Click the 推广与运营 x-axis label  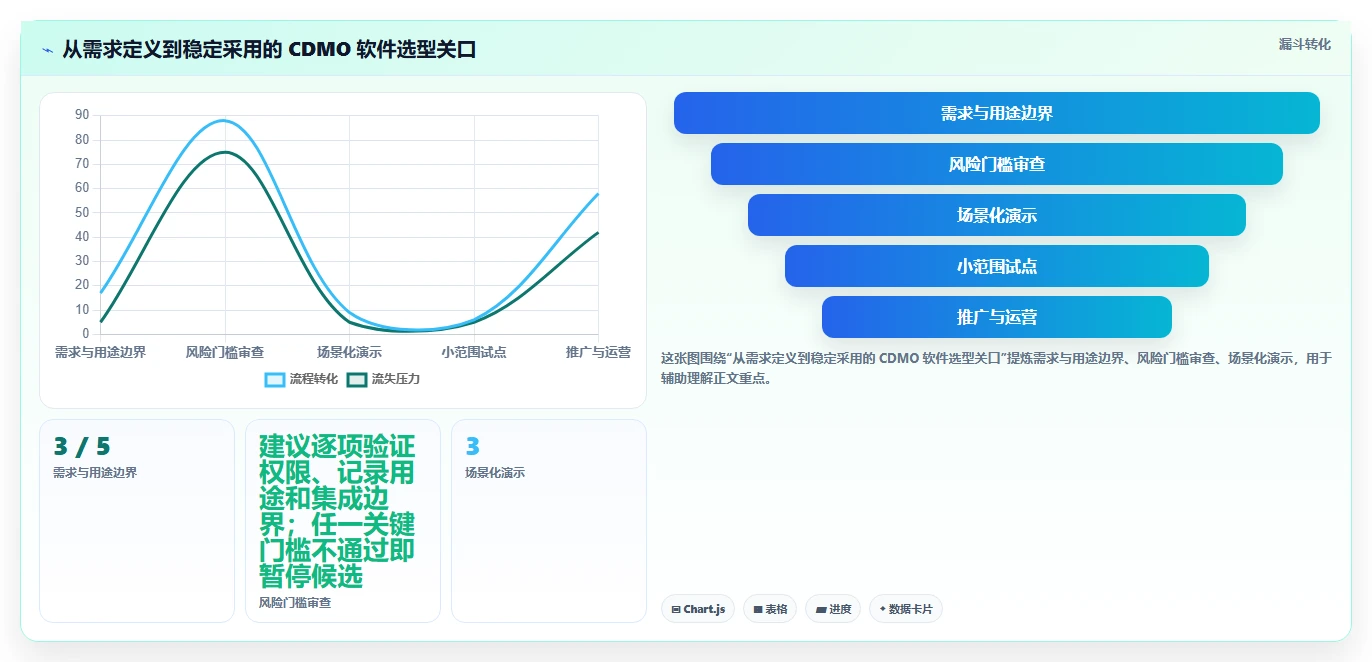click(x=598, y=352)
